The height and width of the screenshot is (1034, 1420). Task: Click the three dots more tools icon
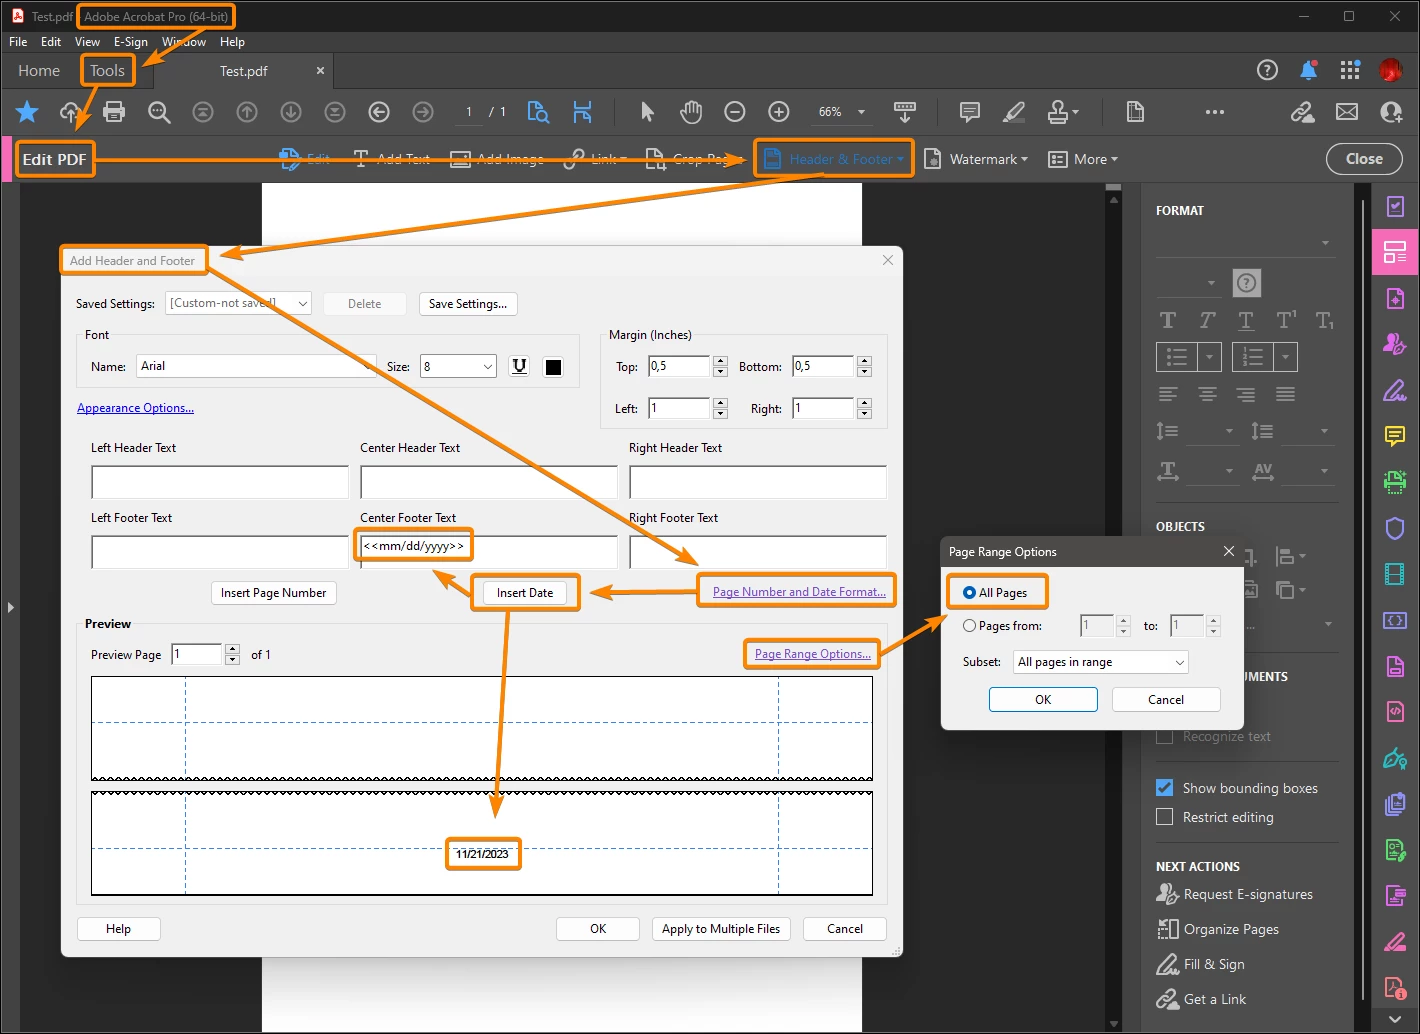coord(1215,112)
